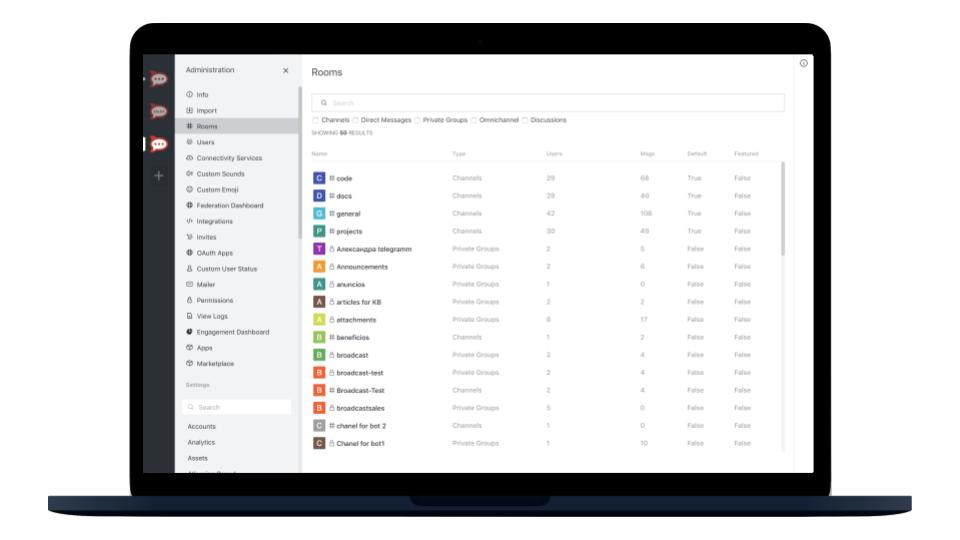
Task: Click the Marketplace cube icon
Action: 189,364
